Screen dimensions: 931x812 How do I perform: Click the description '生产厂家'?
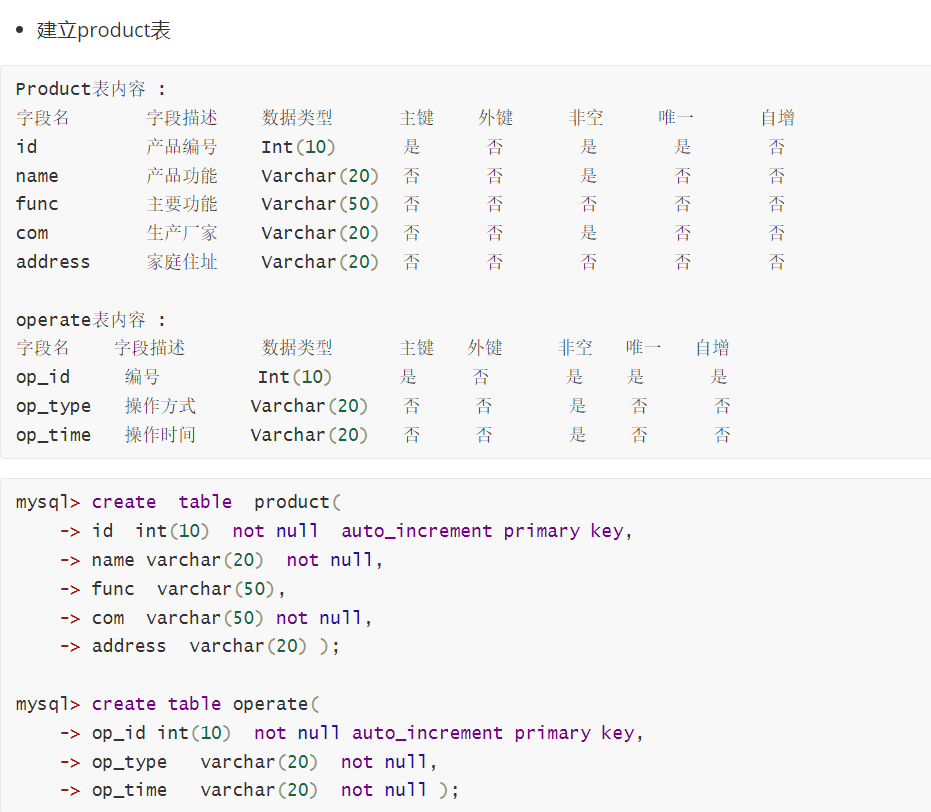(182, 233)
